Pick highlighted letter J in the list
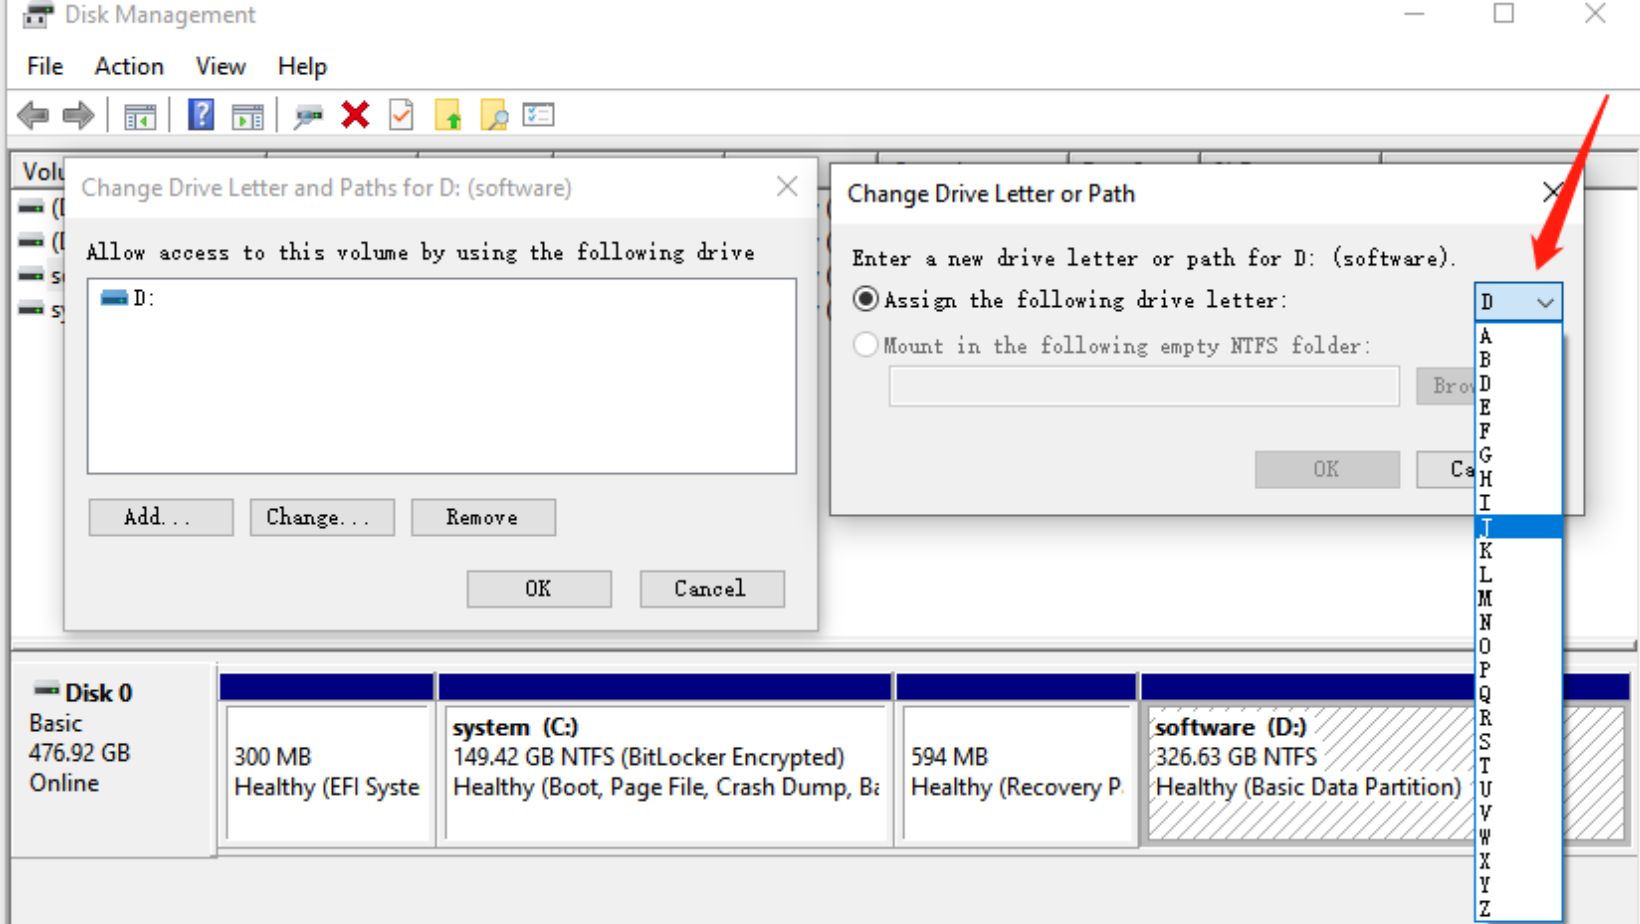Image resolution: width=1640 pixels, height=924 pixels. (1517, 527)
